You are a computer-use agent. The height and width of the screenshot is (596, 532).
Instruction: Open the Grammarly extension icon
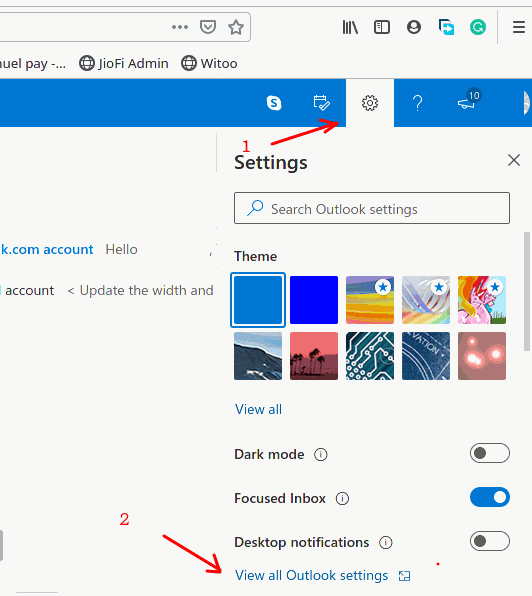point(478,27)
